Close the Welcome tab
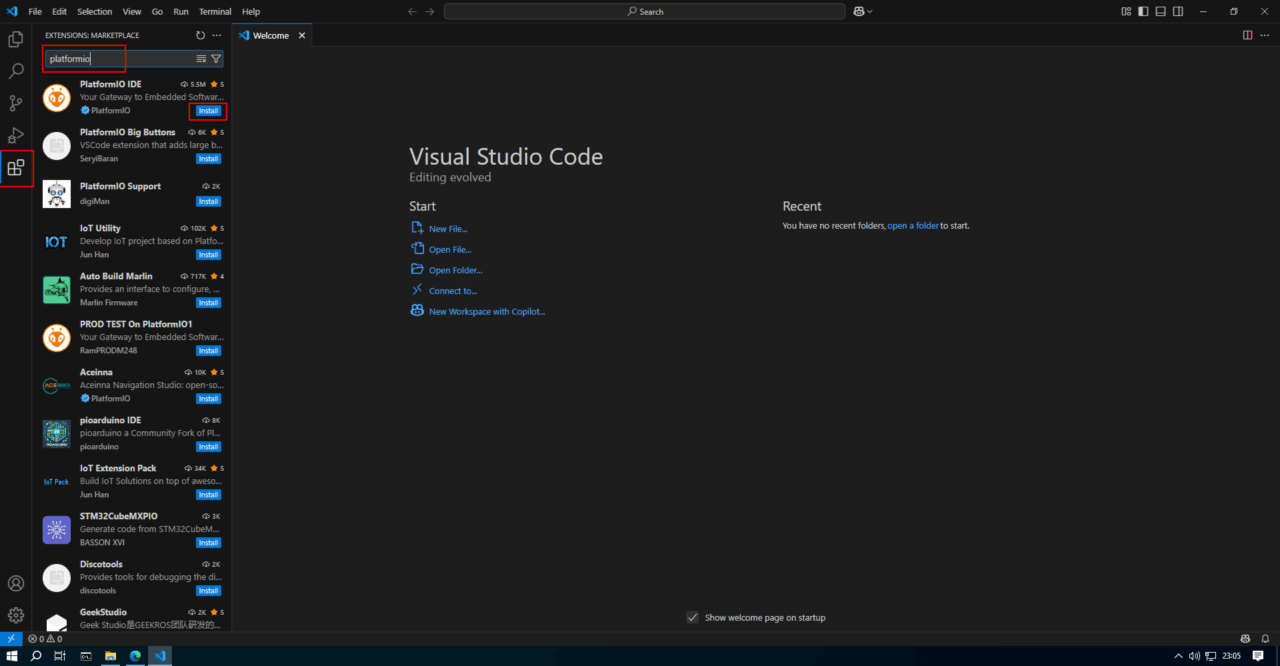Viewport: 1280px width, 666px height. (302, 35)
